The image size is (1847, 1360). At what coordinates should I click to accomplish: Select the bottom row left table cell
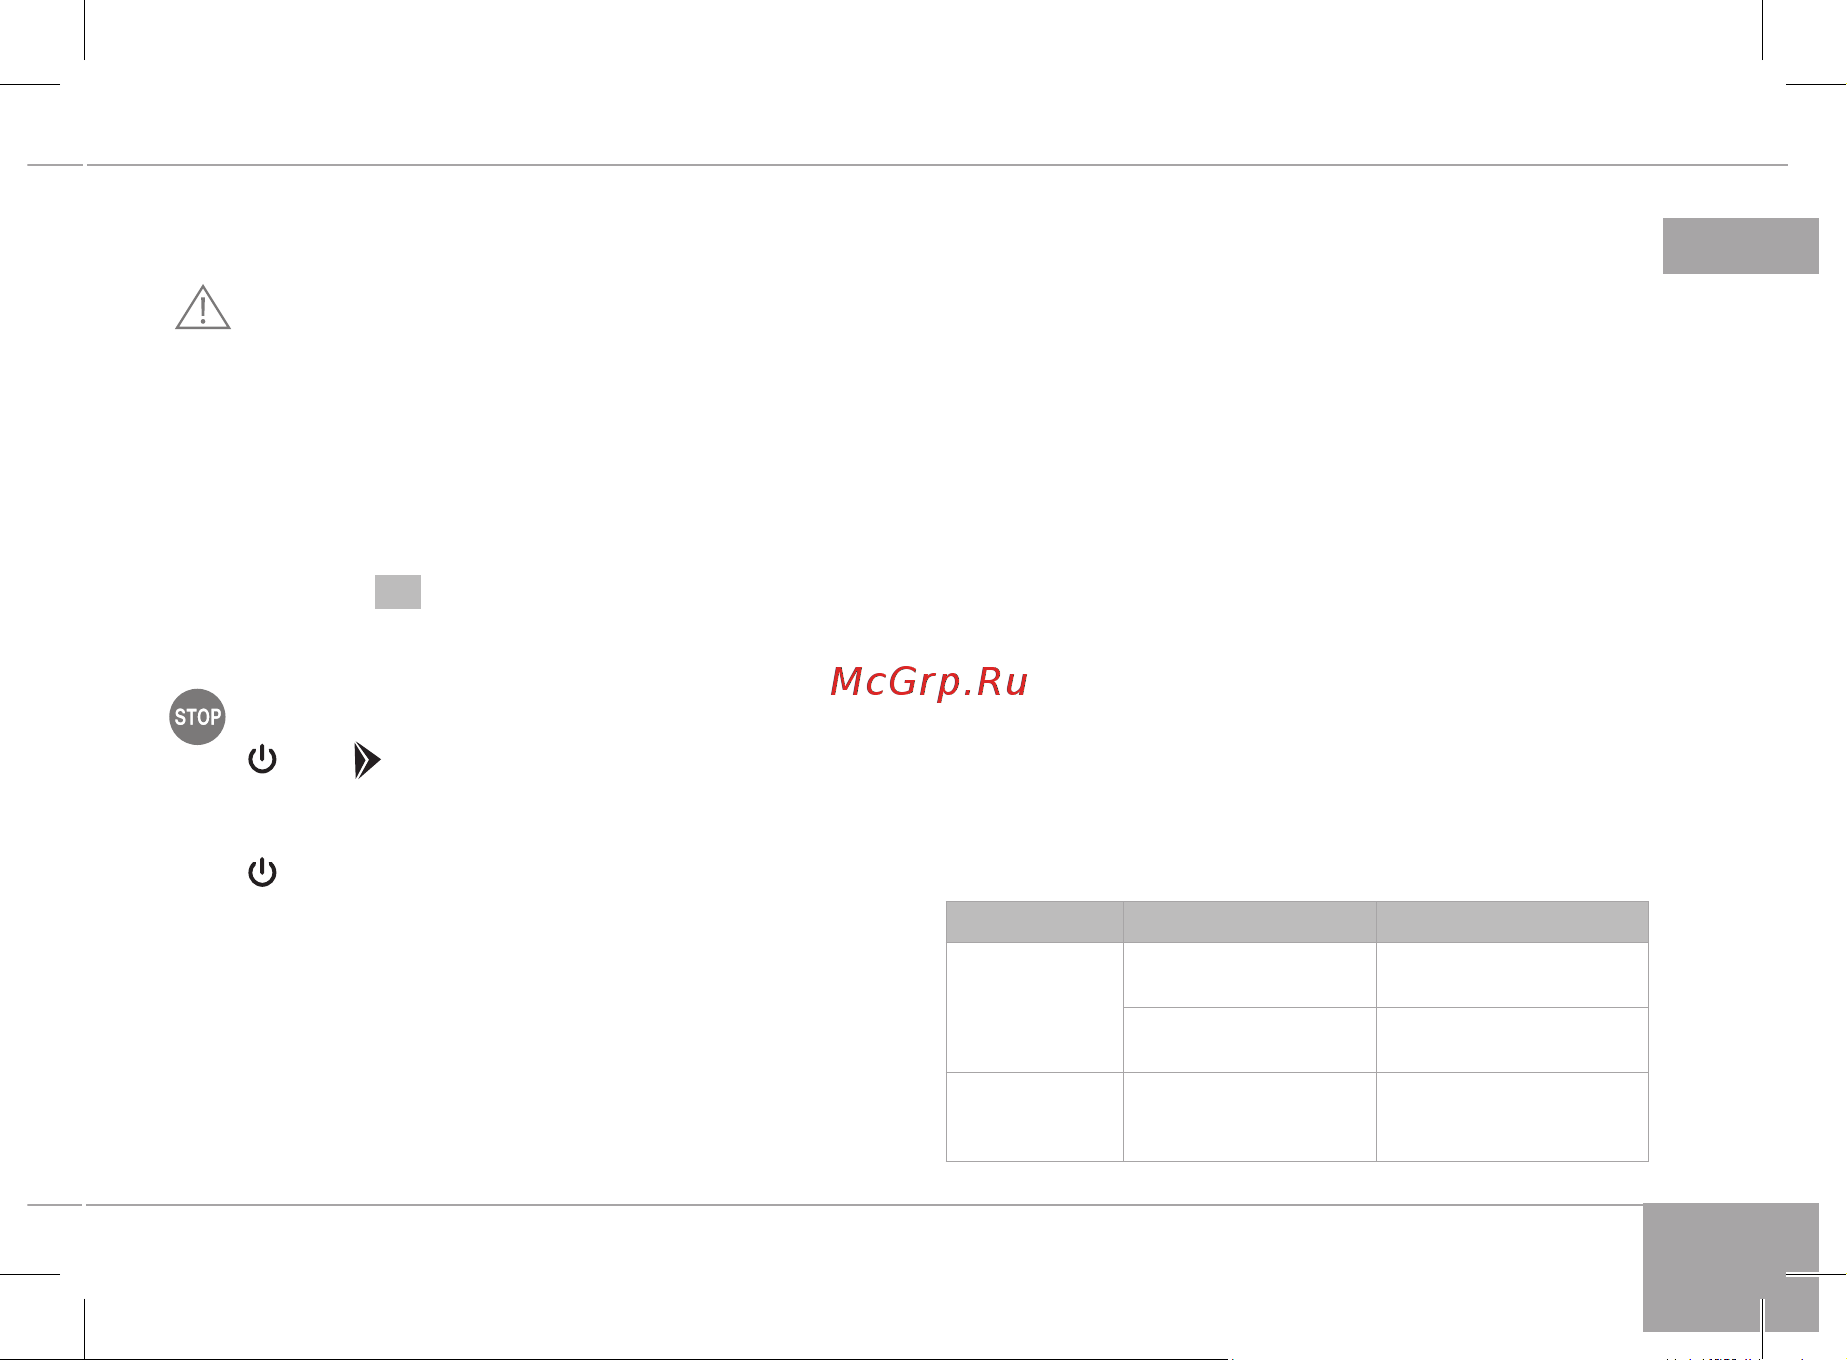[x=1035, y=1117]
